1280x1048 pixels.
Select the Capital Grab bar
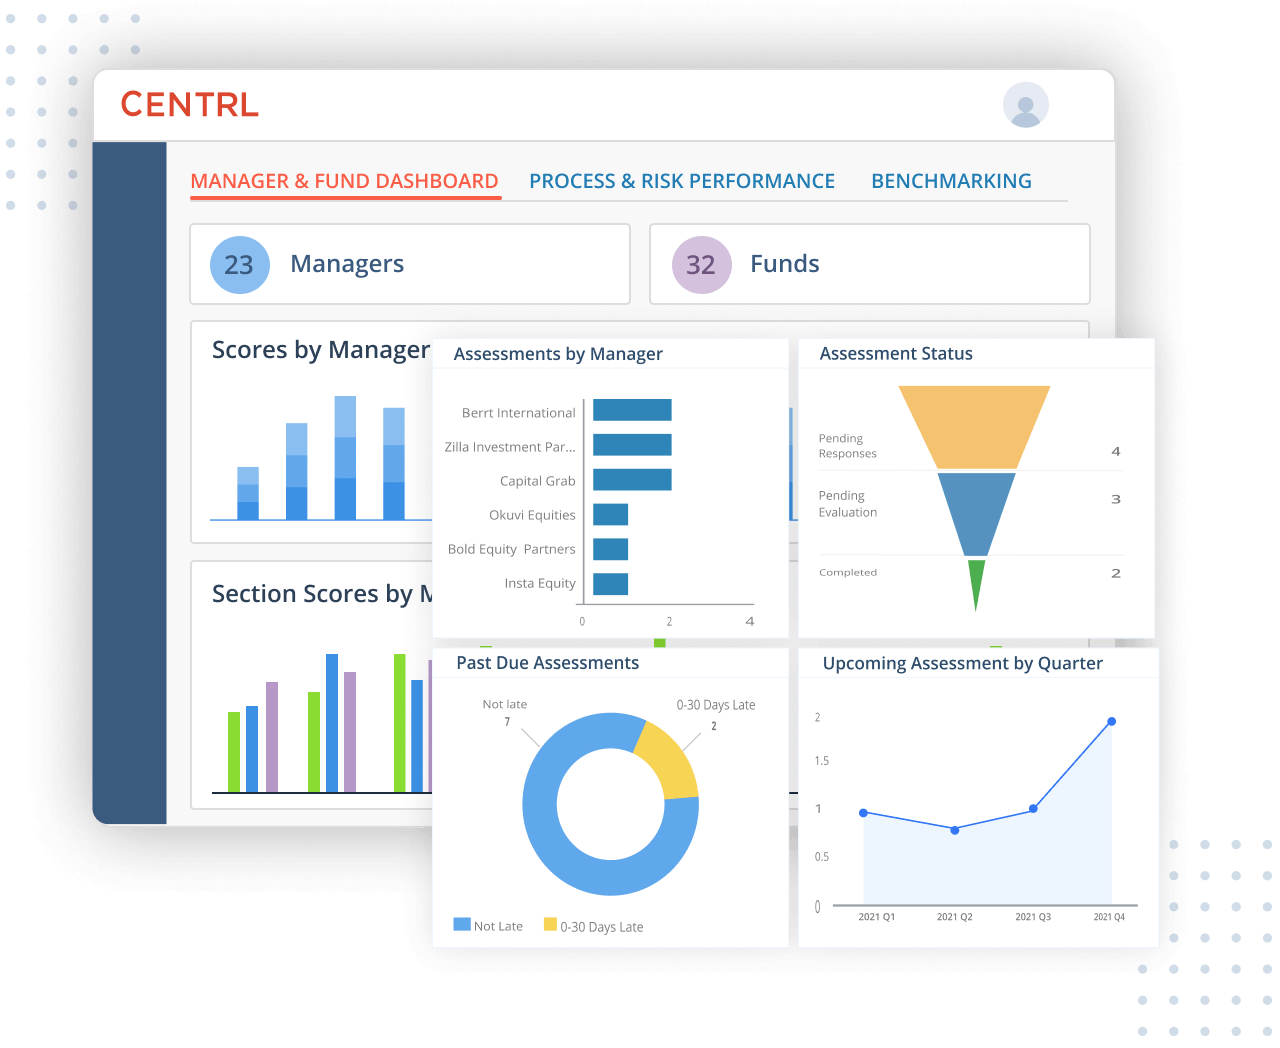coord(632,479)
